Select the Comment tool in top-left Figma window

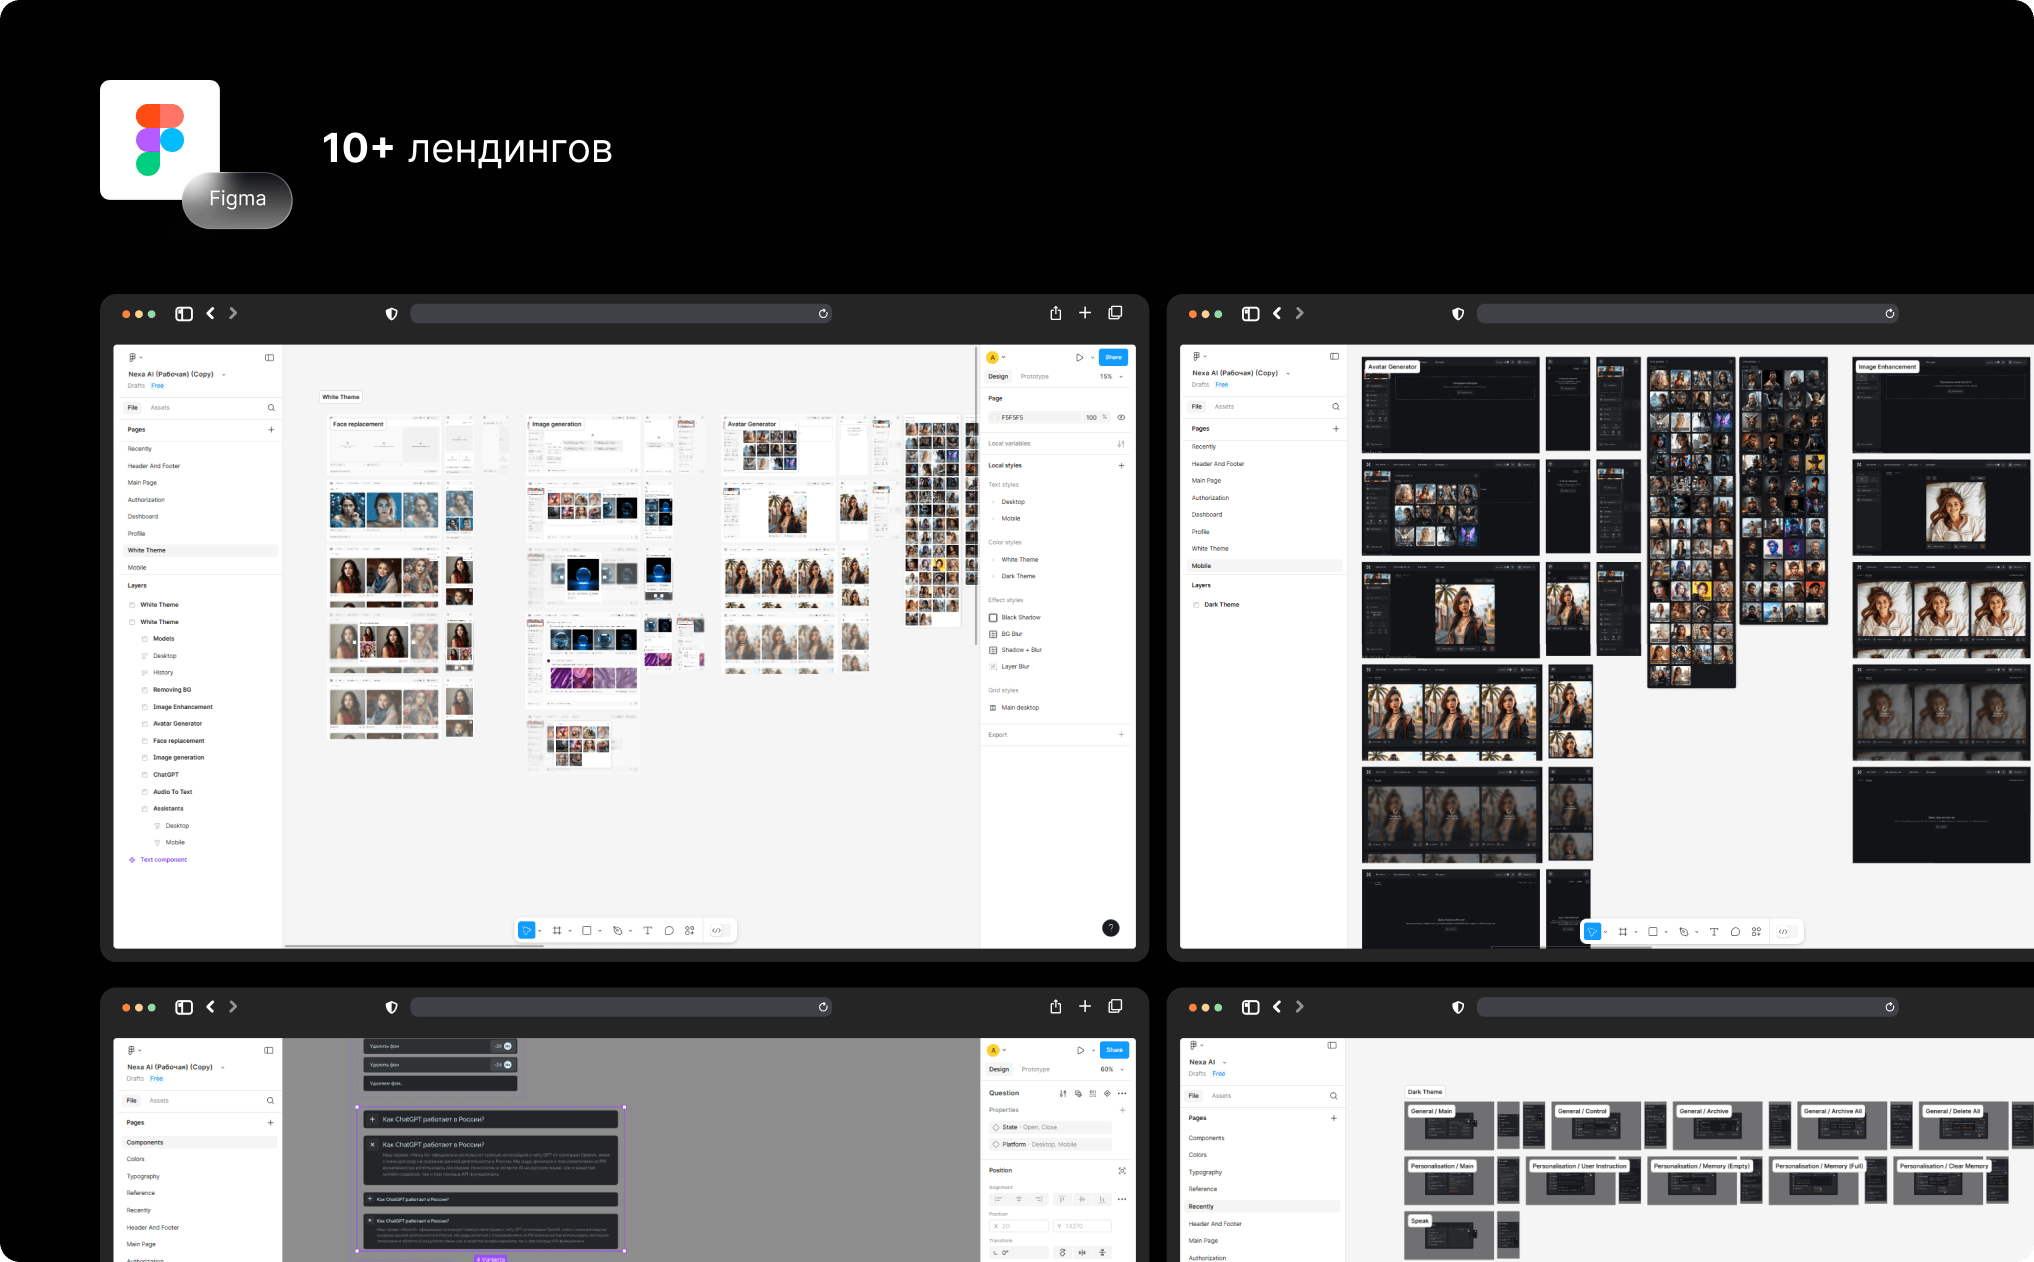(x=669, y=931)
